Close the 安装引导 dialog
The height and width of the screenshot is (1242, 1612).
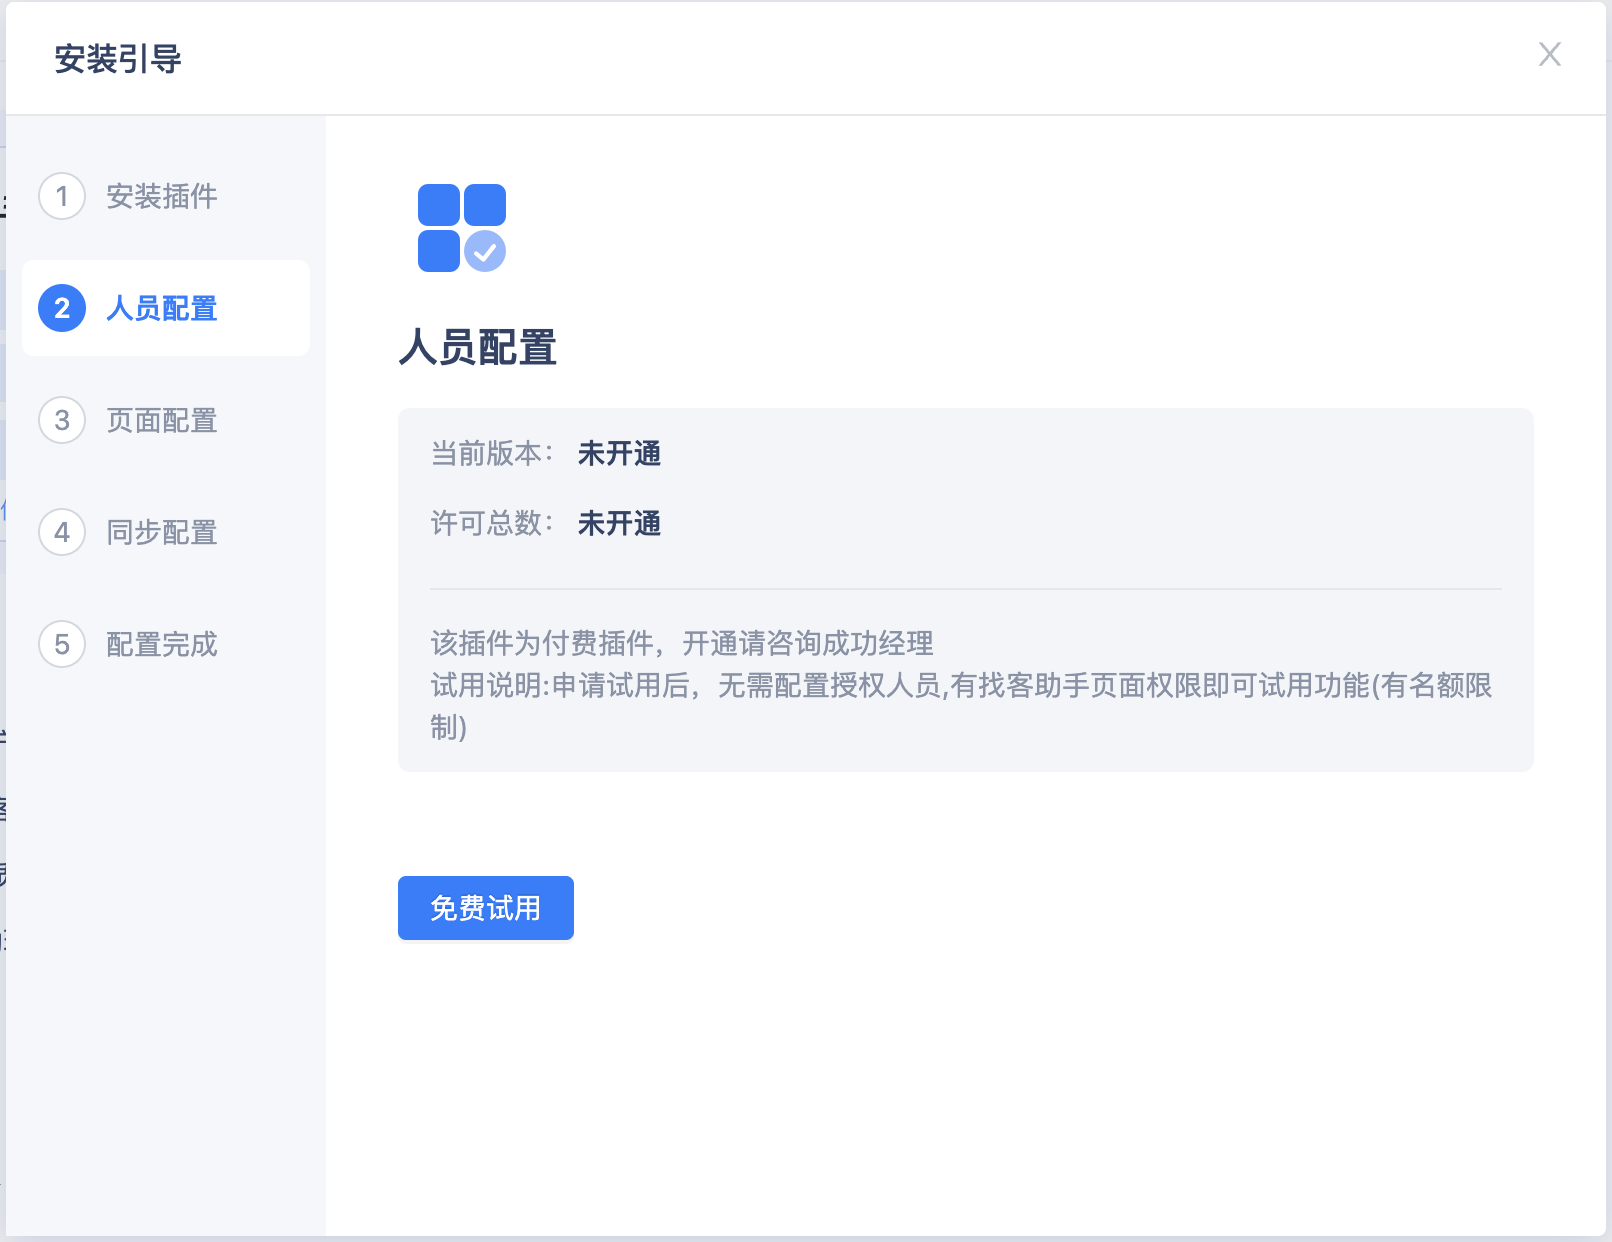pyautogui.click(x=1549, y=54)
